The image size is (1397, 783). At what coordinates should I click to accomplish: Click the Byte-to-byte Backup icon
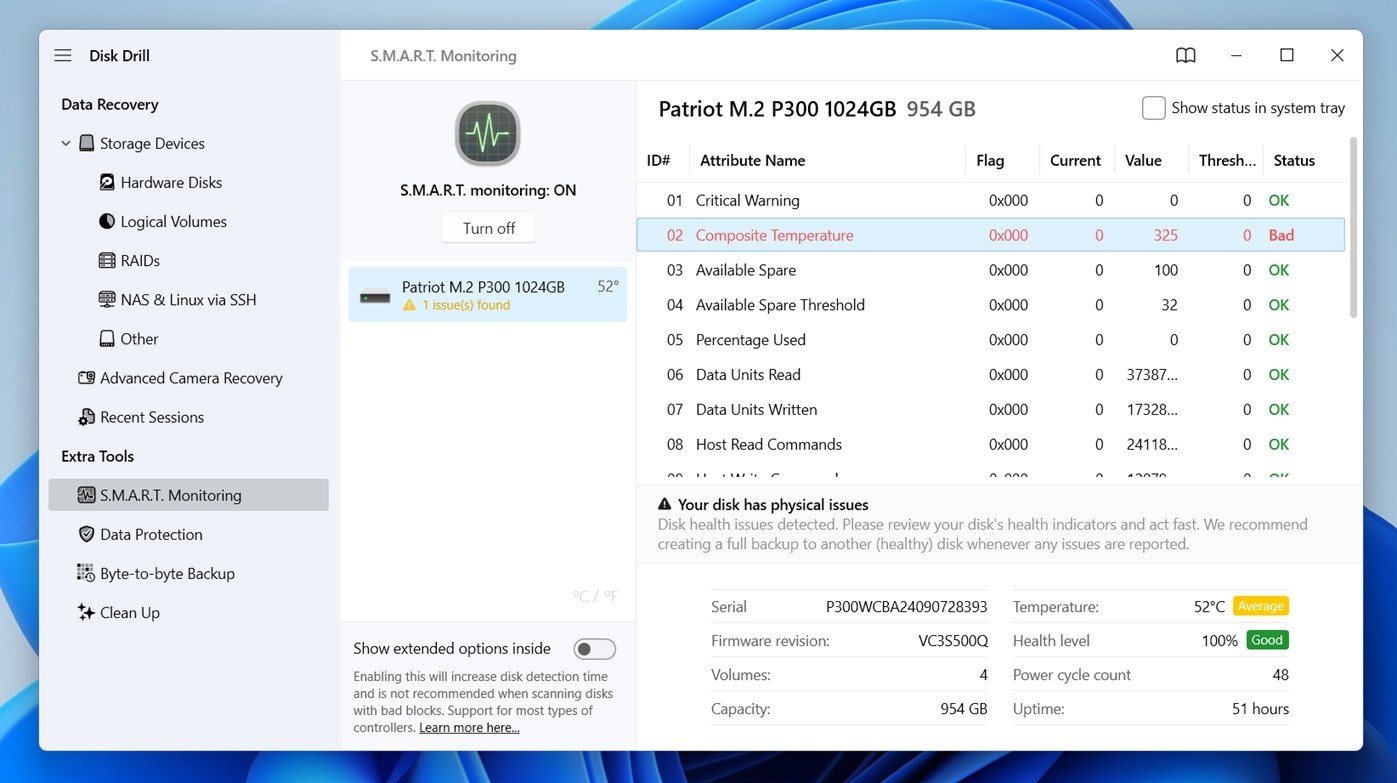click(87, 573)
